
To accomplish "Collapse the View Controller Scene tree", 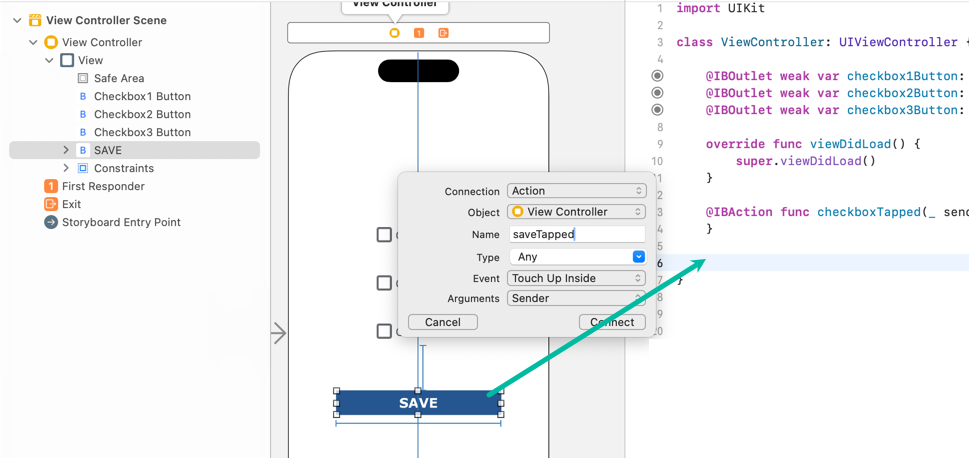I will click(17, 20).
